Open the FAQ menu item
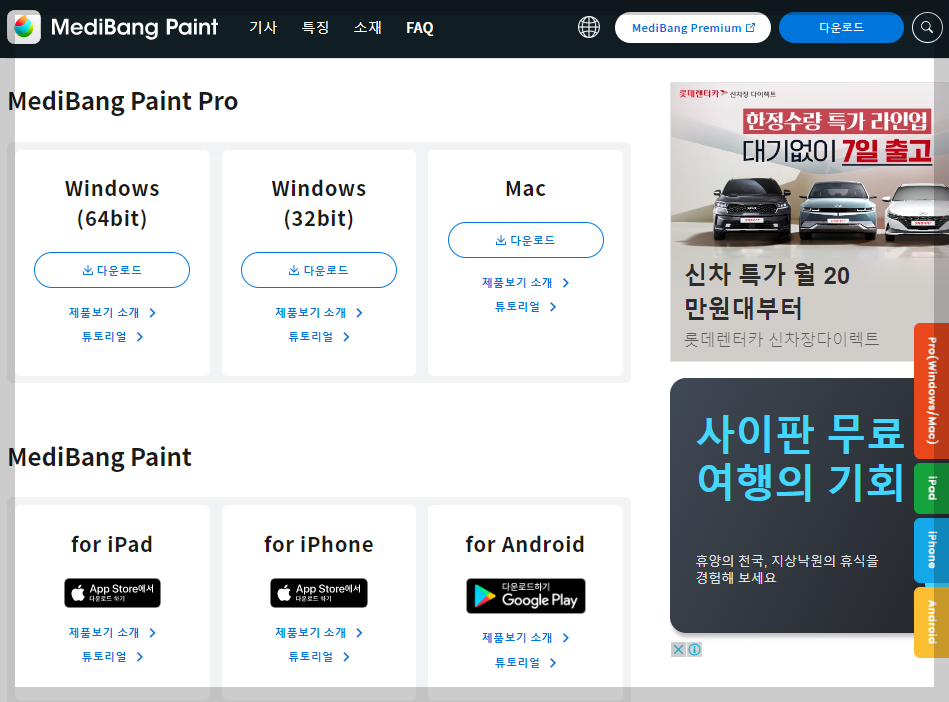The height and width of the screenshot is (702, 949). pyautogui.click(x=419, y=28)
